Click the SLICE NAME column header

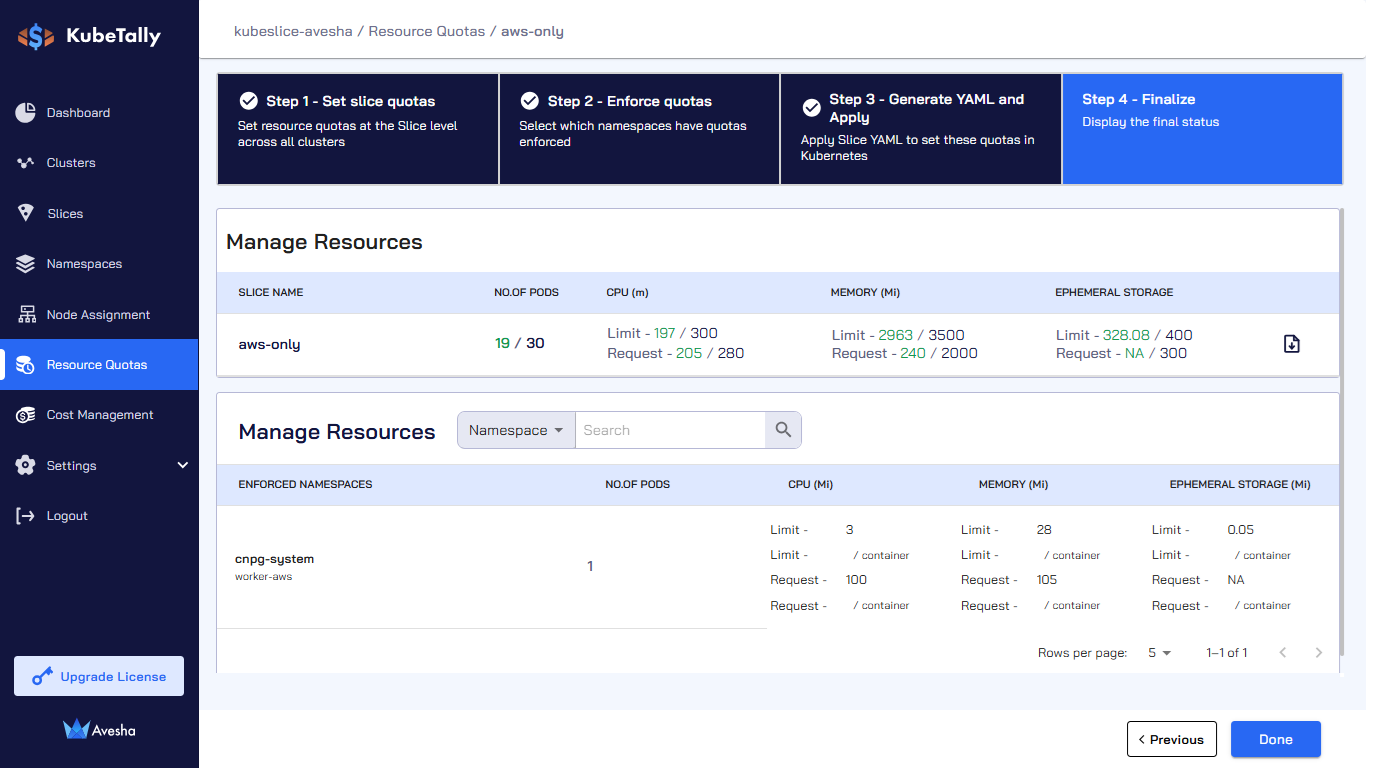pyautogui.click(x=271, y=292)
